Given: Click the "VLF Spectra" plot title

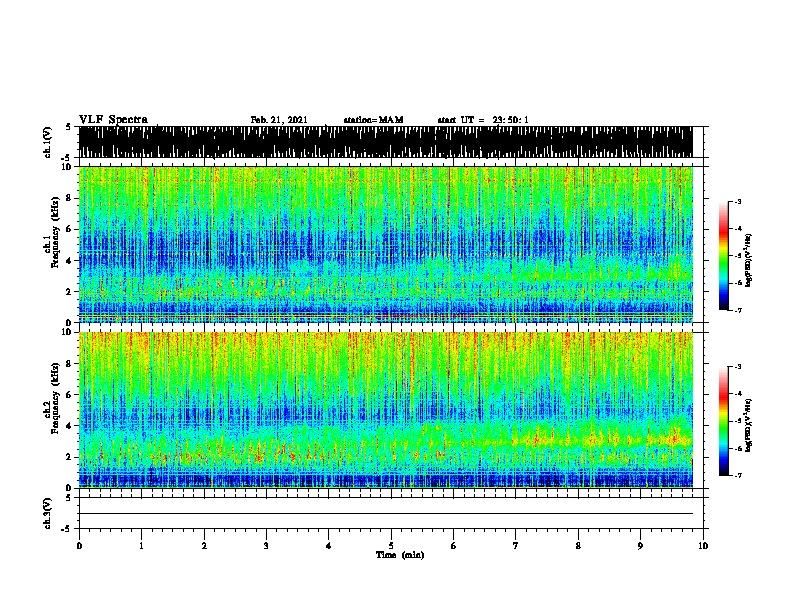Looking at the screenshot, I should pyautogui.click(x=114, y=120).
